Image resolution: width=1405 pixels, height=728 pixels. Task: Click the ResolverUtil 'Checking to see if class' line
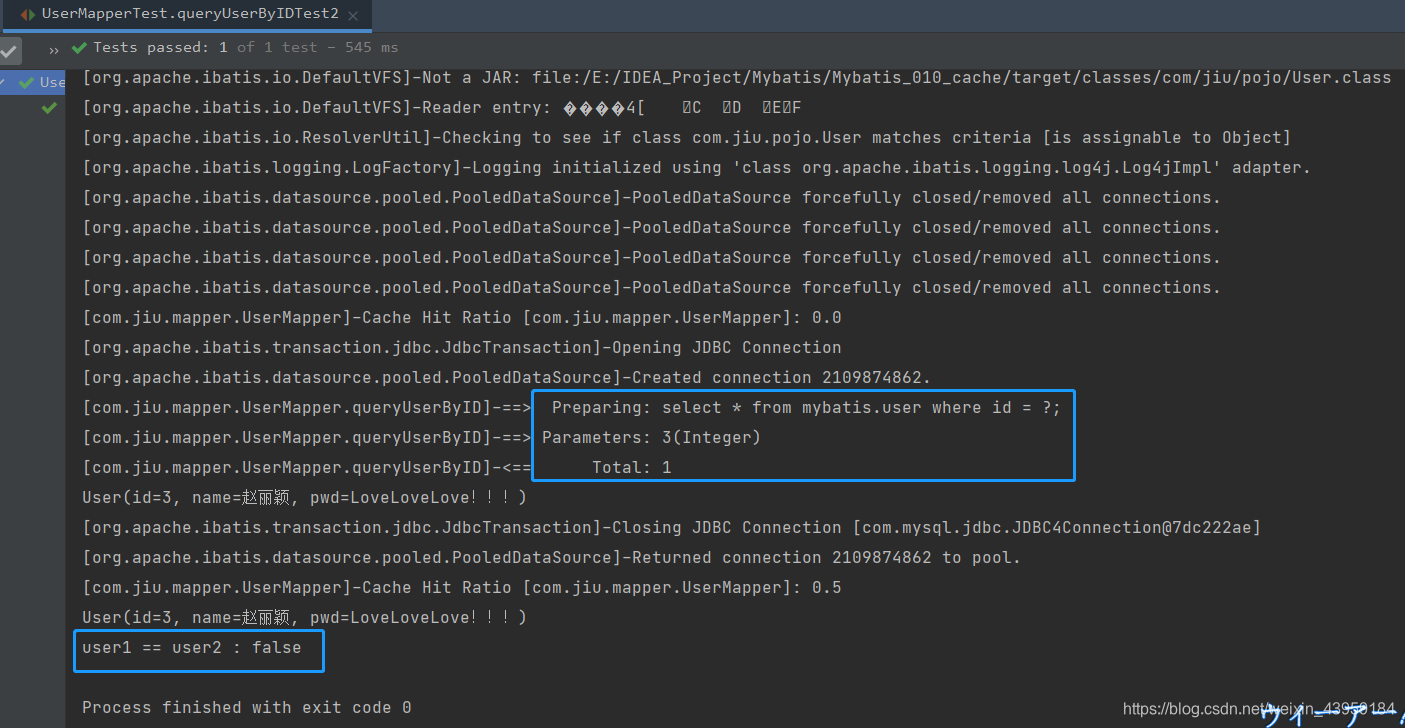[686, 137]
